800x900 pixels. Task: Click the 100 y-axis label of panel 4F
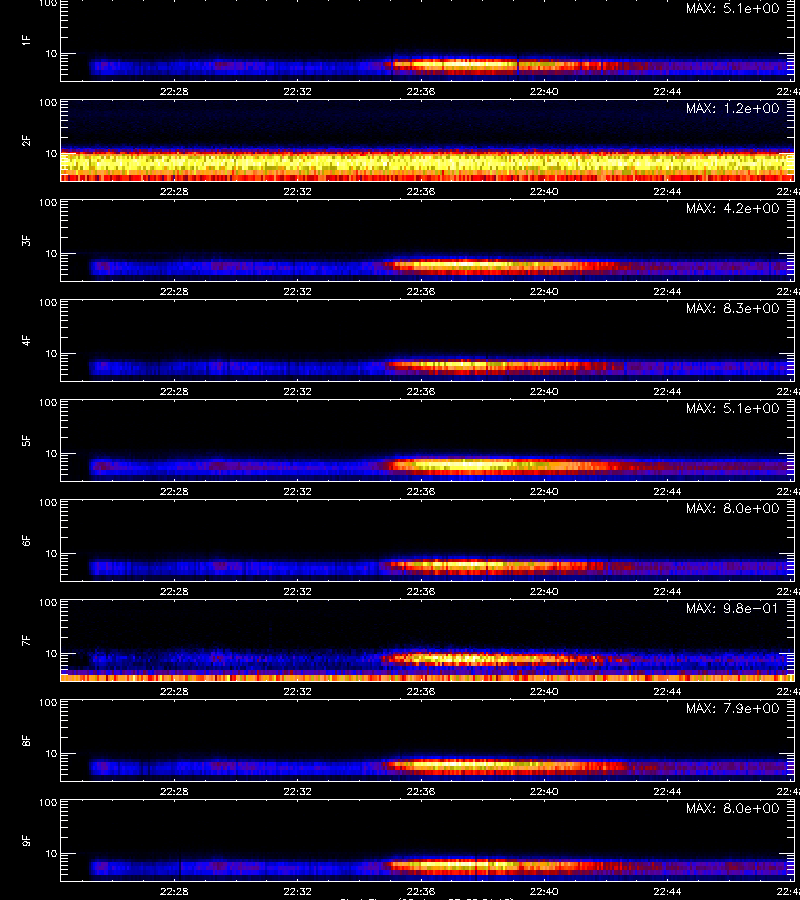[48, 302]
